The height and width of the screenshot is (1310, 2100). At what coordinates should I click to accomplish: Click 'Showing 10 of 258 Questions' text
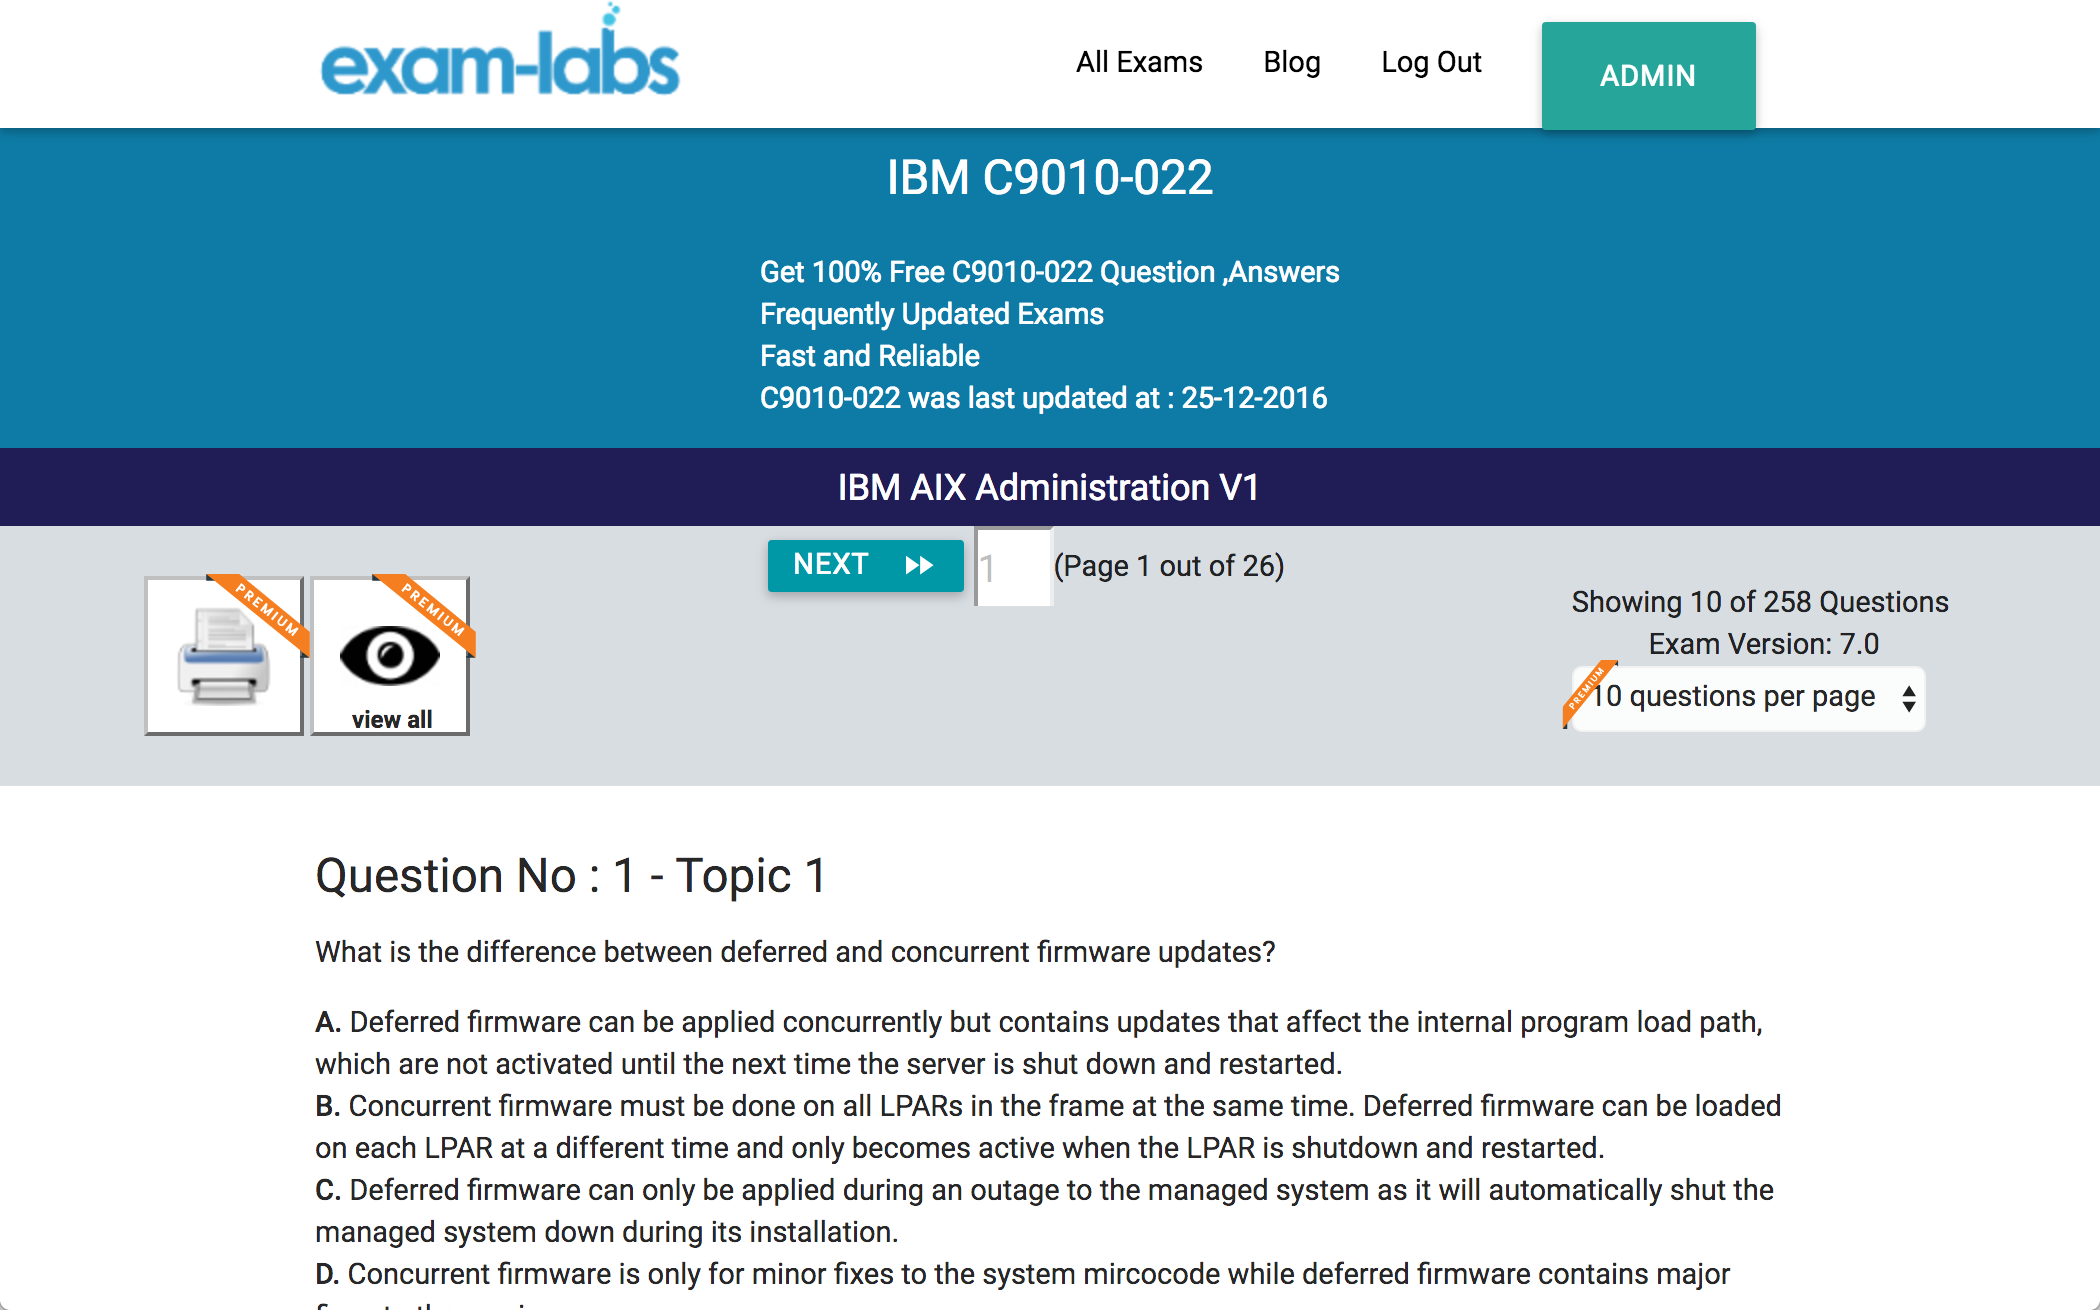[x=1760, y=602]
